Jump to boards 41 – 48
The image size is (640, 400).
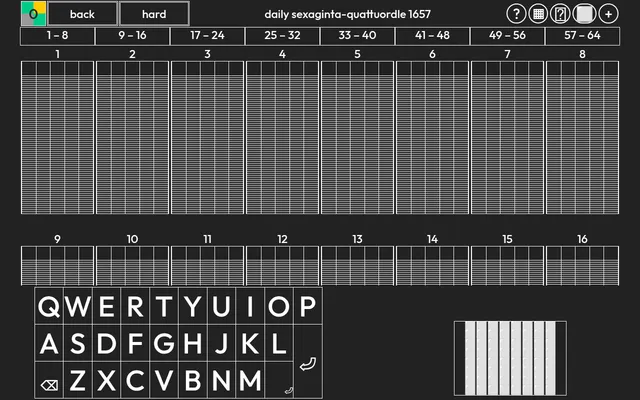[432, 36]
